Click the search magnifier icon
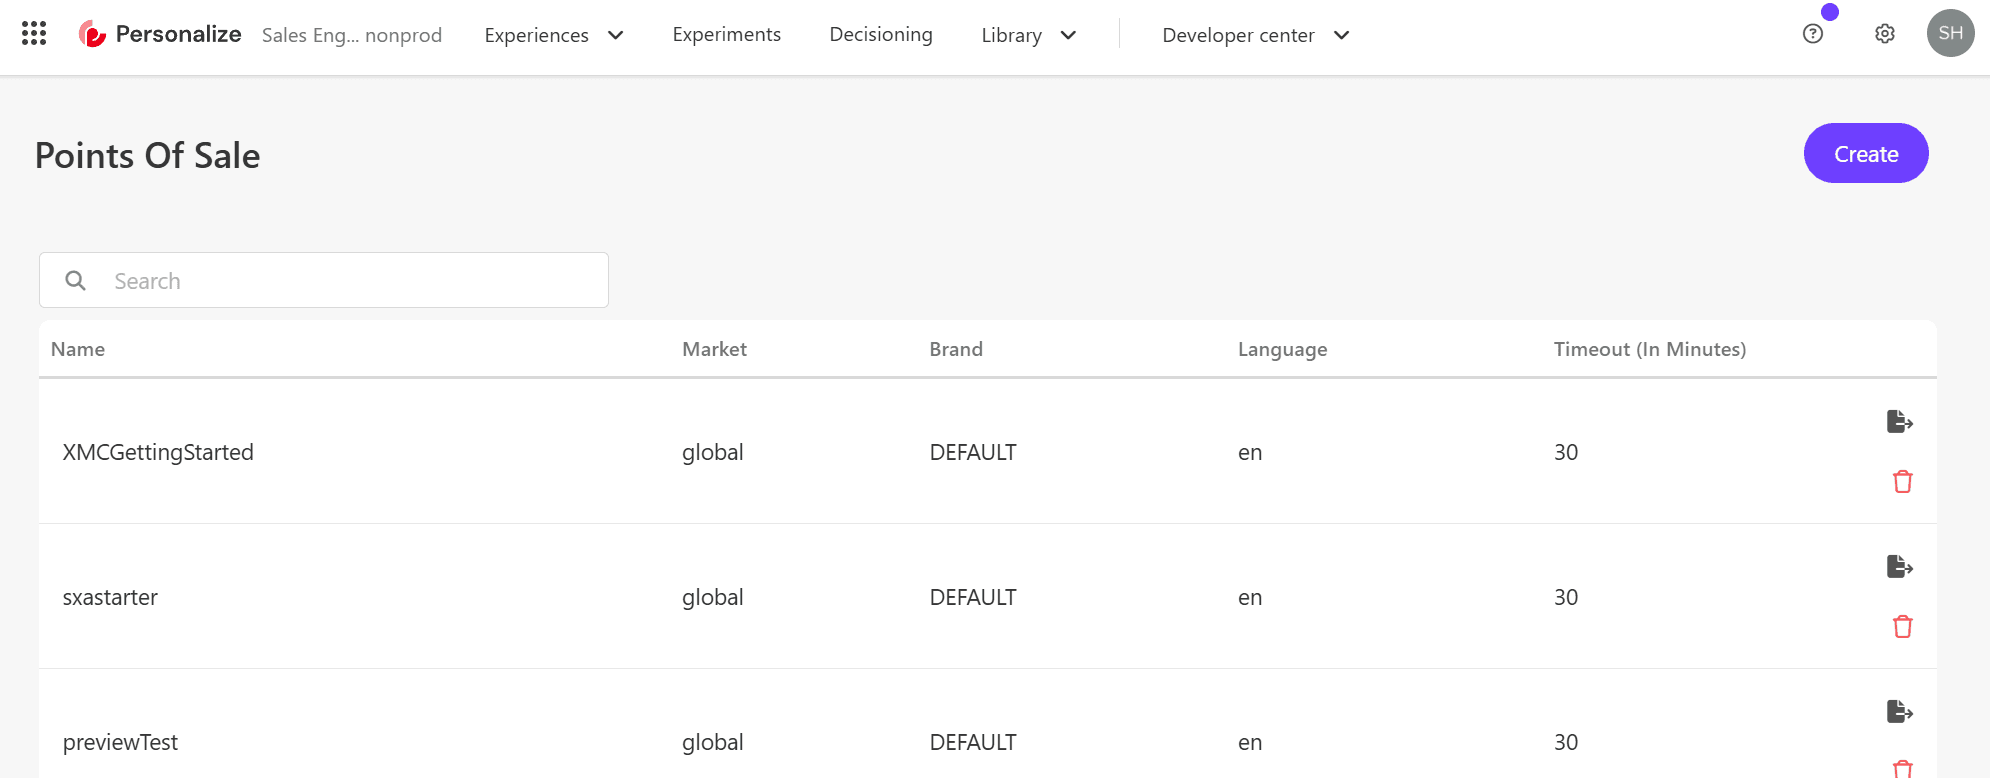The height and width of the screenshot is (778, 1990). coord(75,281)
